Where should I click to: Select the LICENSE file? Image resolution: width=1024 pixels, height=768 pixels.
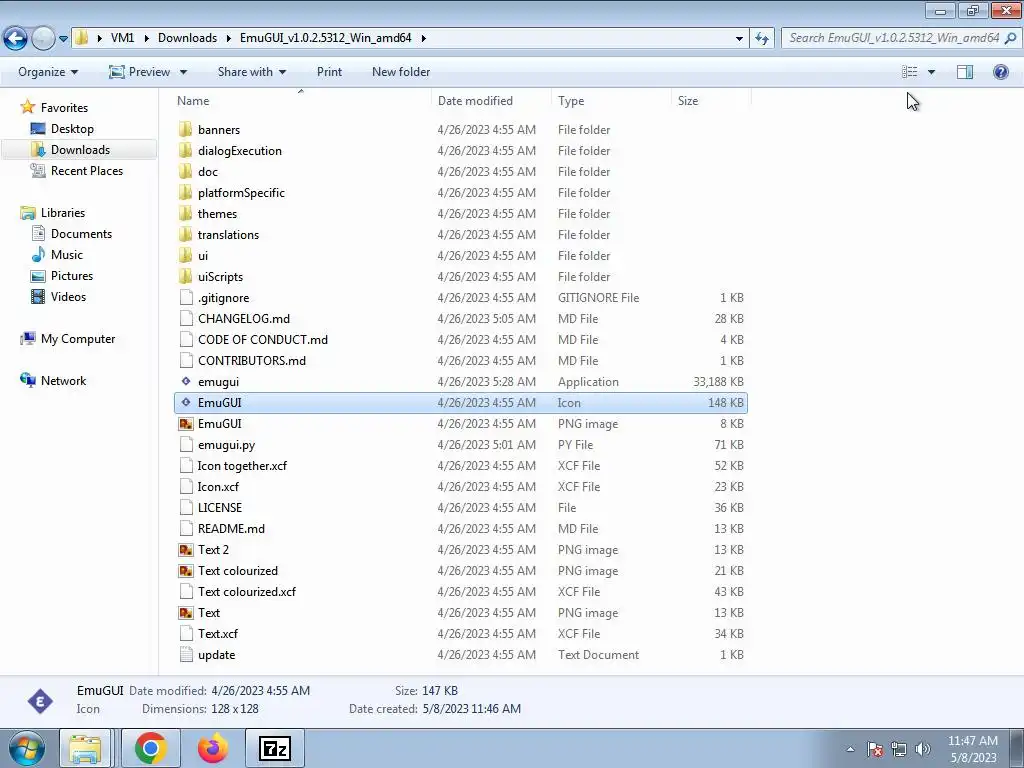click(460, 507)
